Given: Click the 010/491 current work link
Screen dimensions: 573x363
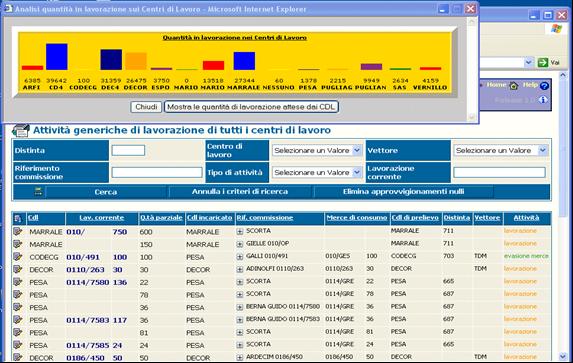Looking at the screenshot, I should click(83, 257).
